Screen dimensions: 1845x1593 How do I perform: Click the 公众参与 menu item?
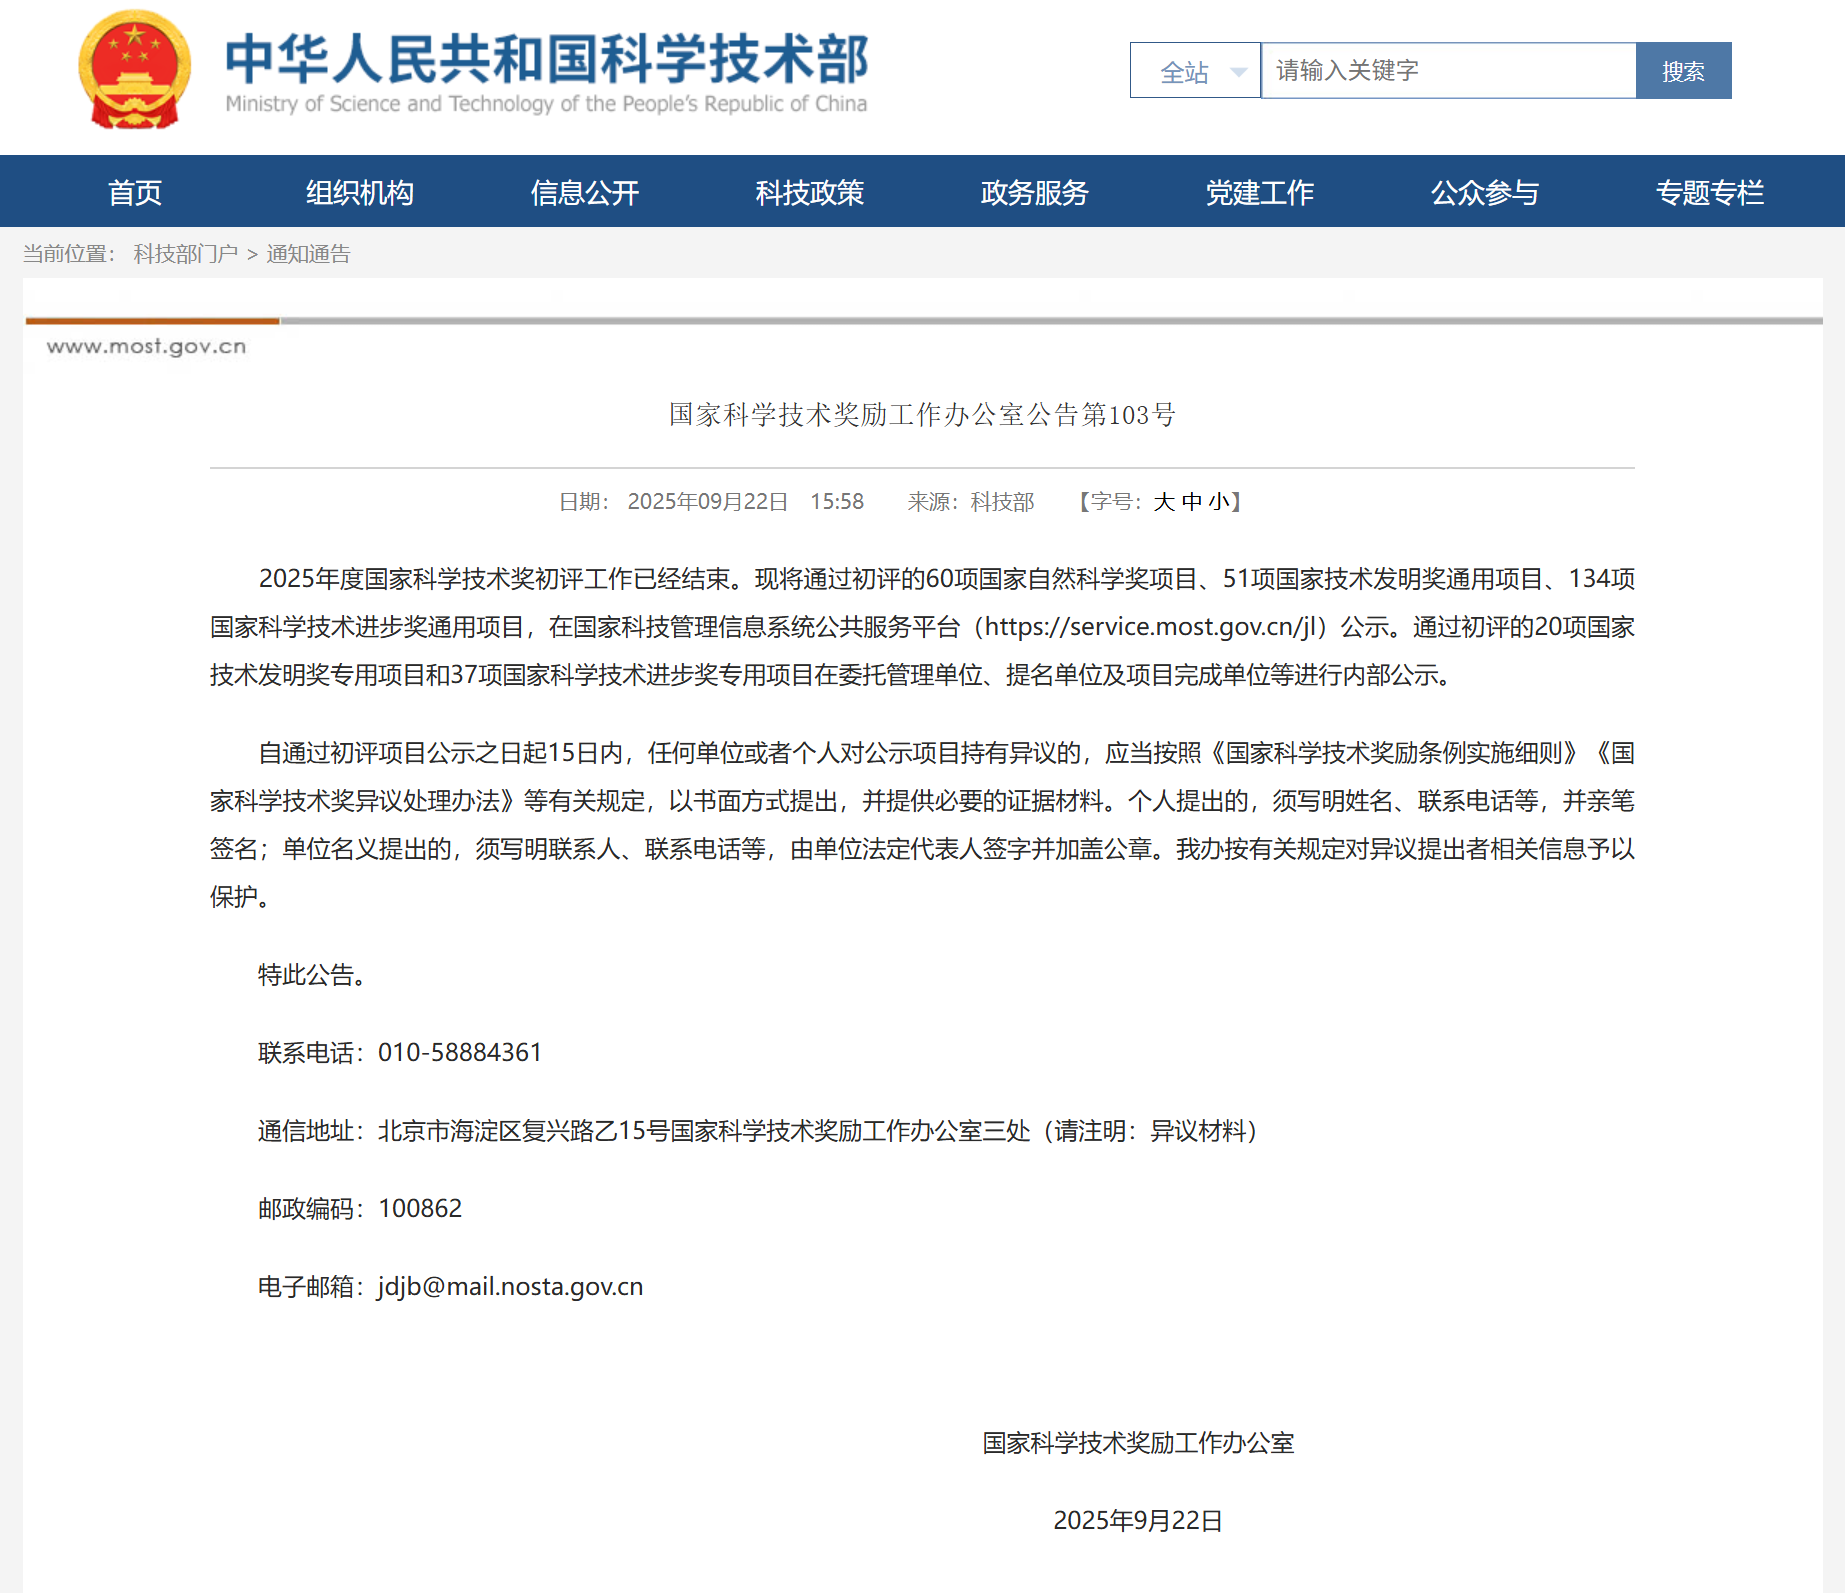tap(1485, 192)
